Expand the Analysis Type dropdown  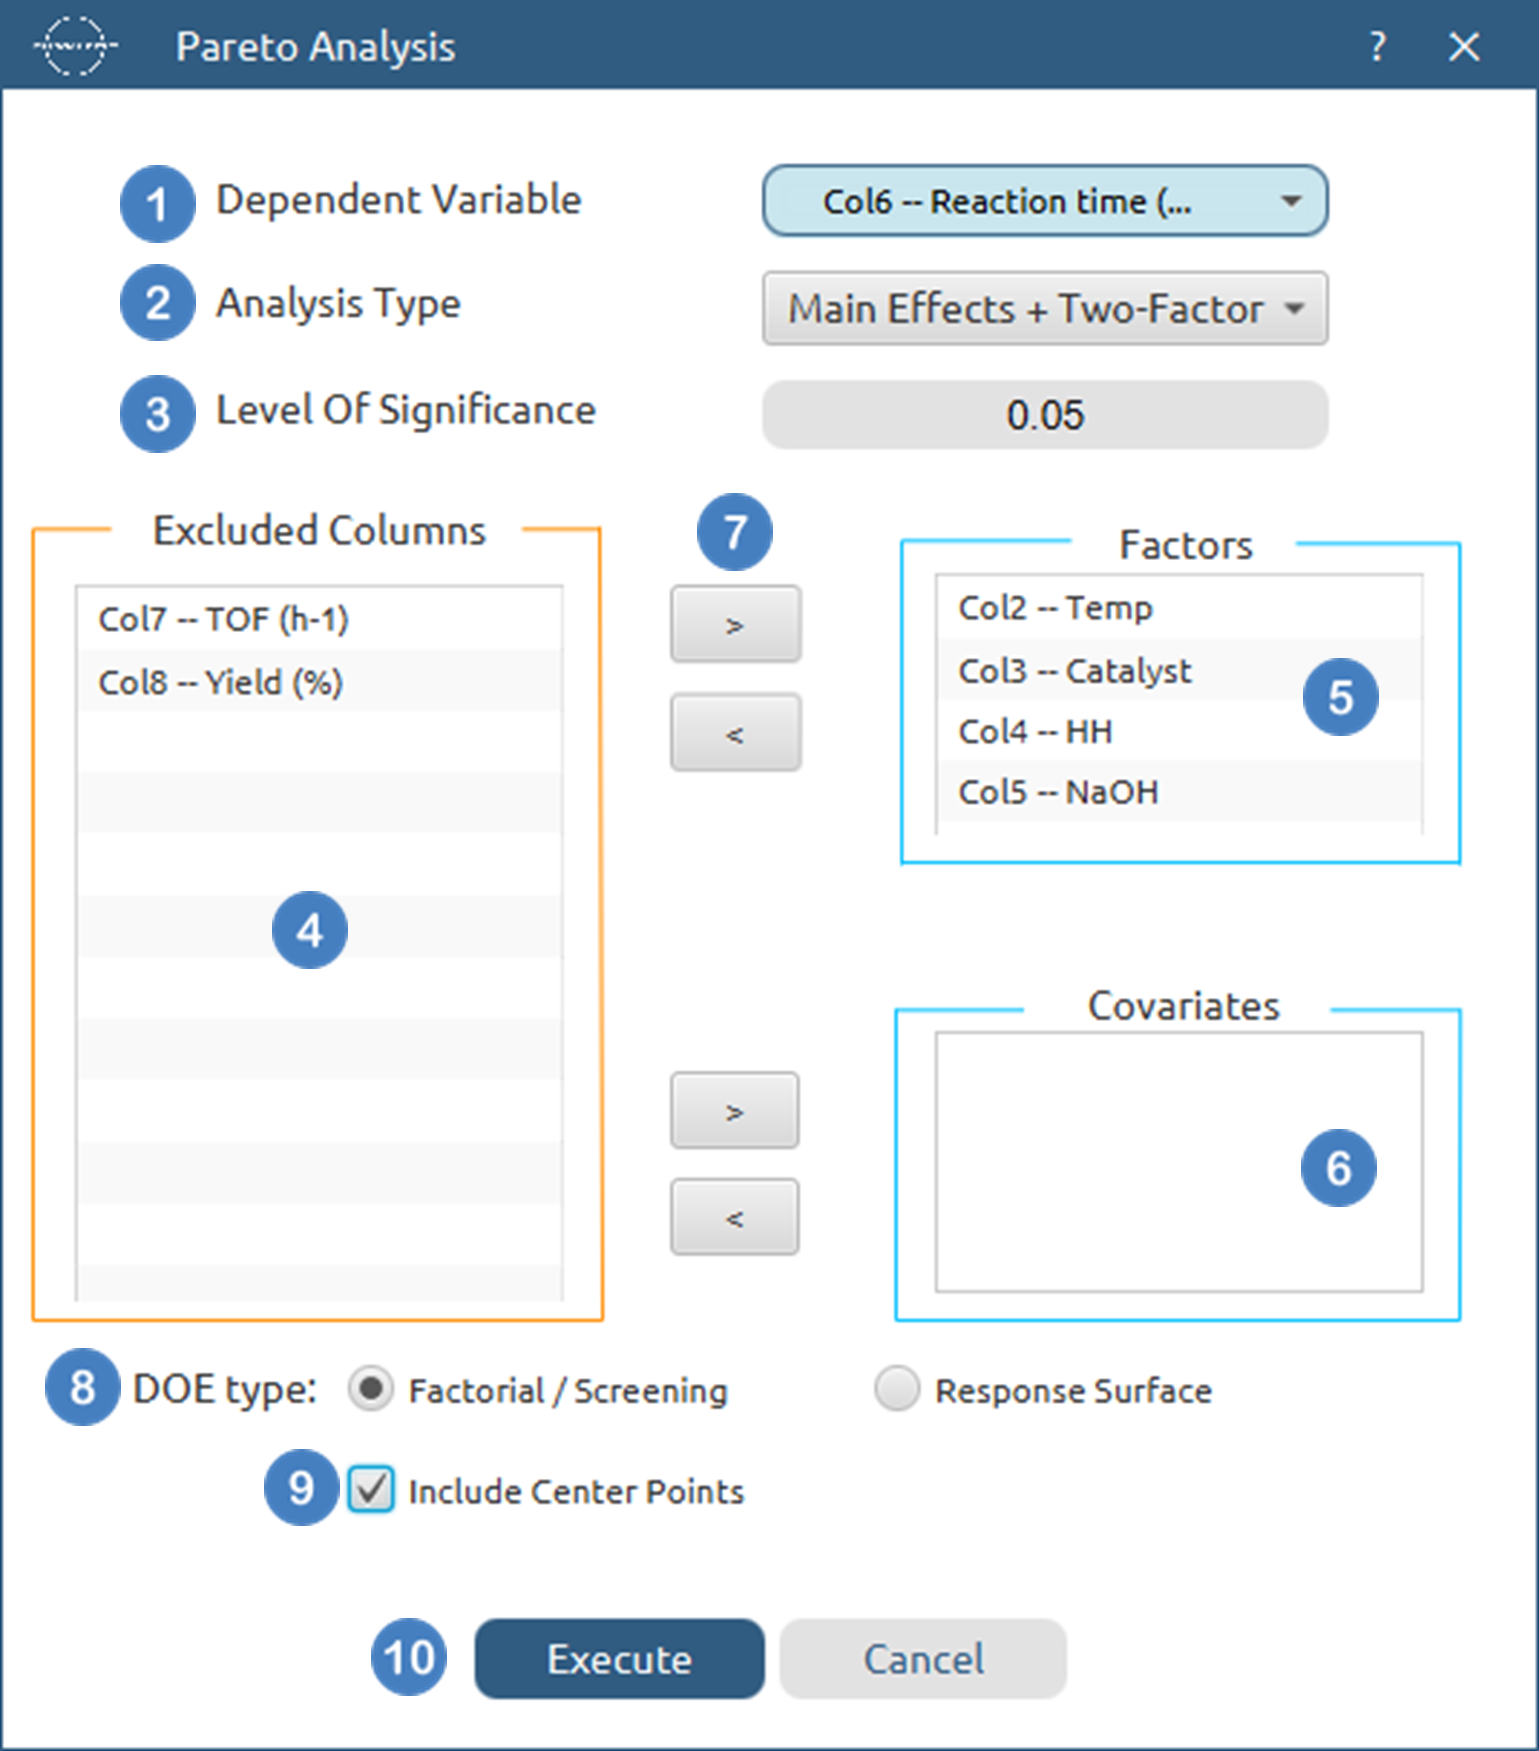1045,309
